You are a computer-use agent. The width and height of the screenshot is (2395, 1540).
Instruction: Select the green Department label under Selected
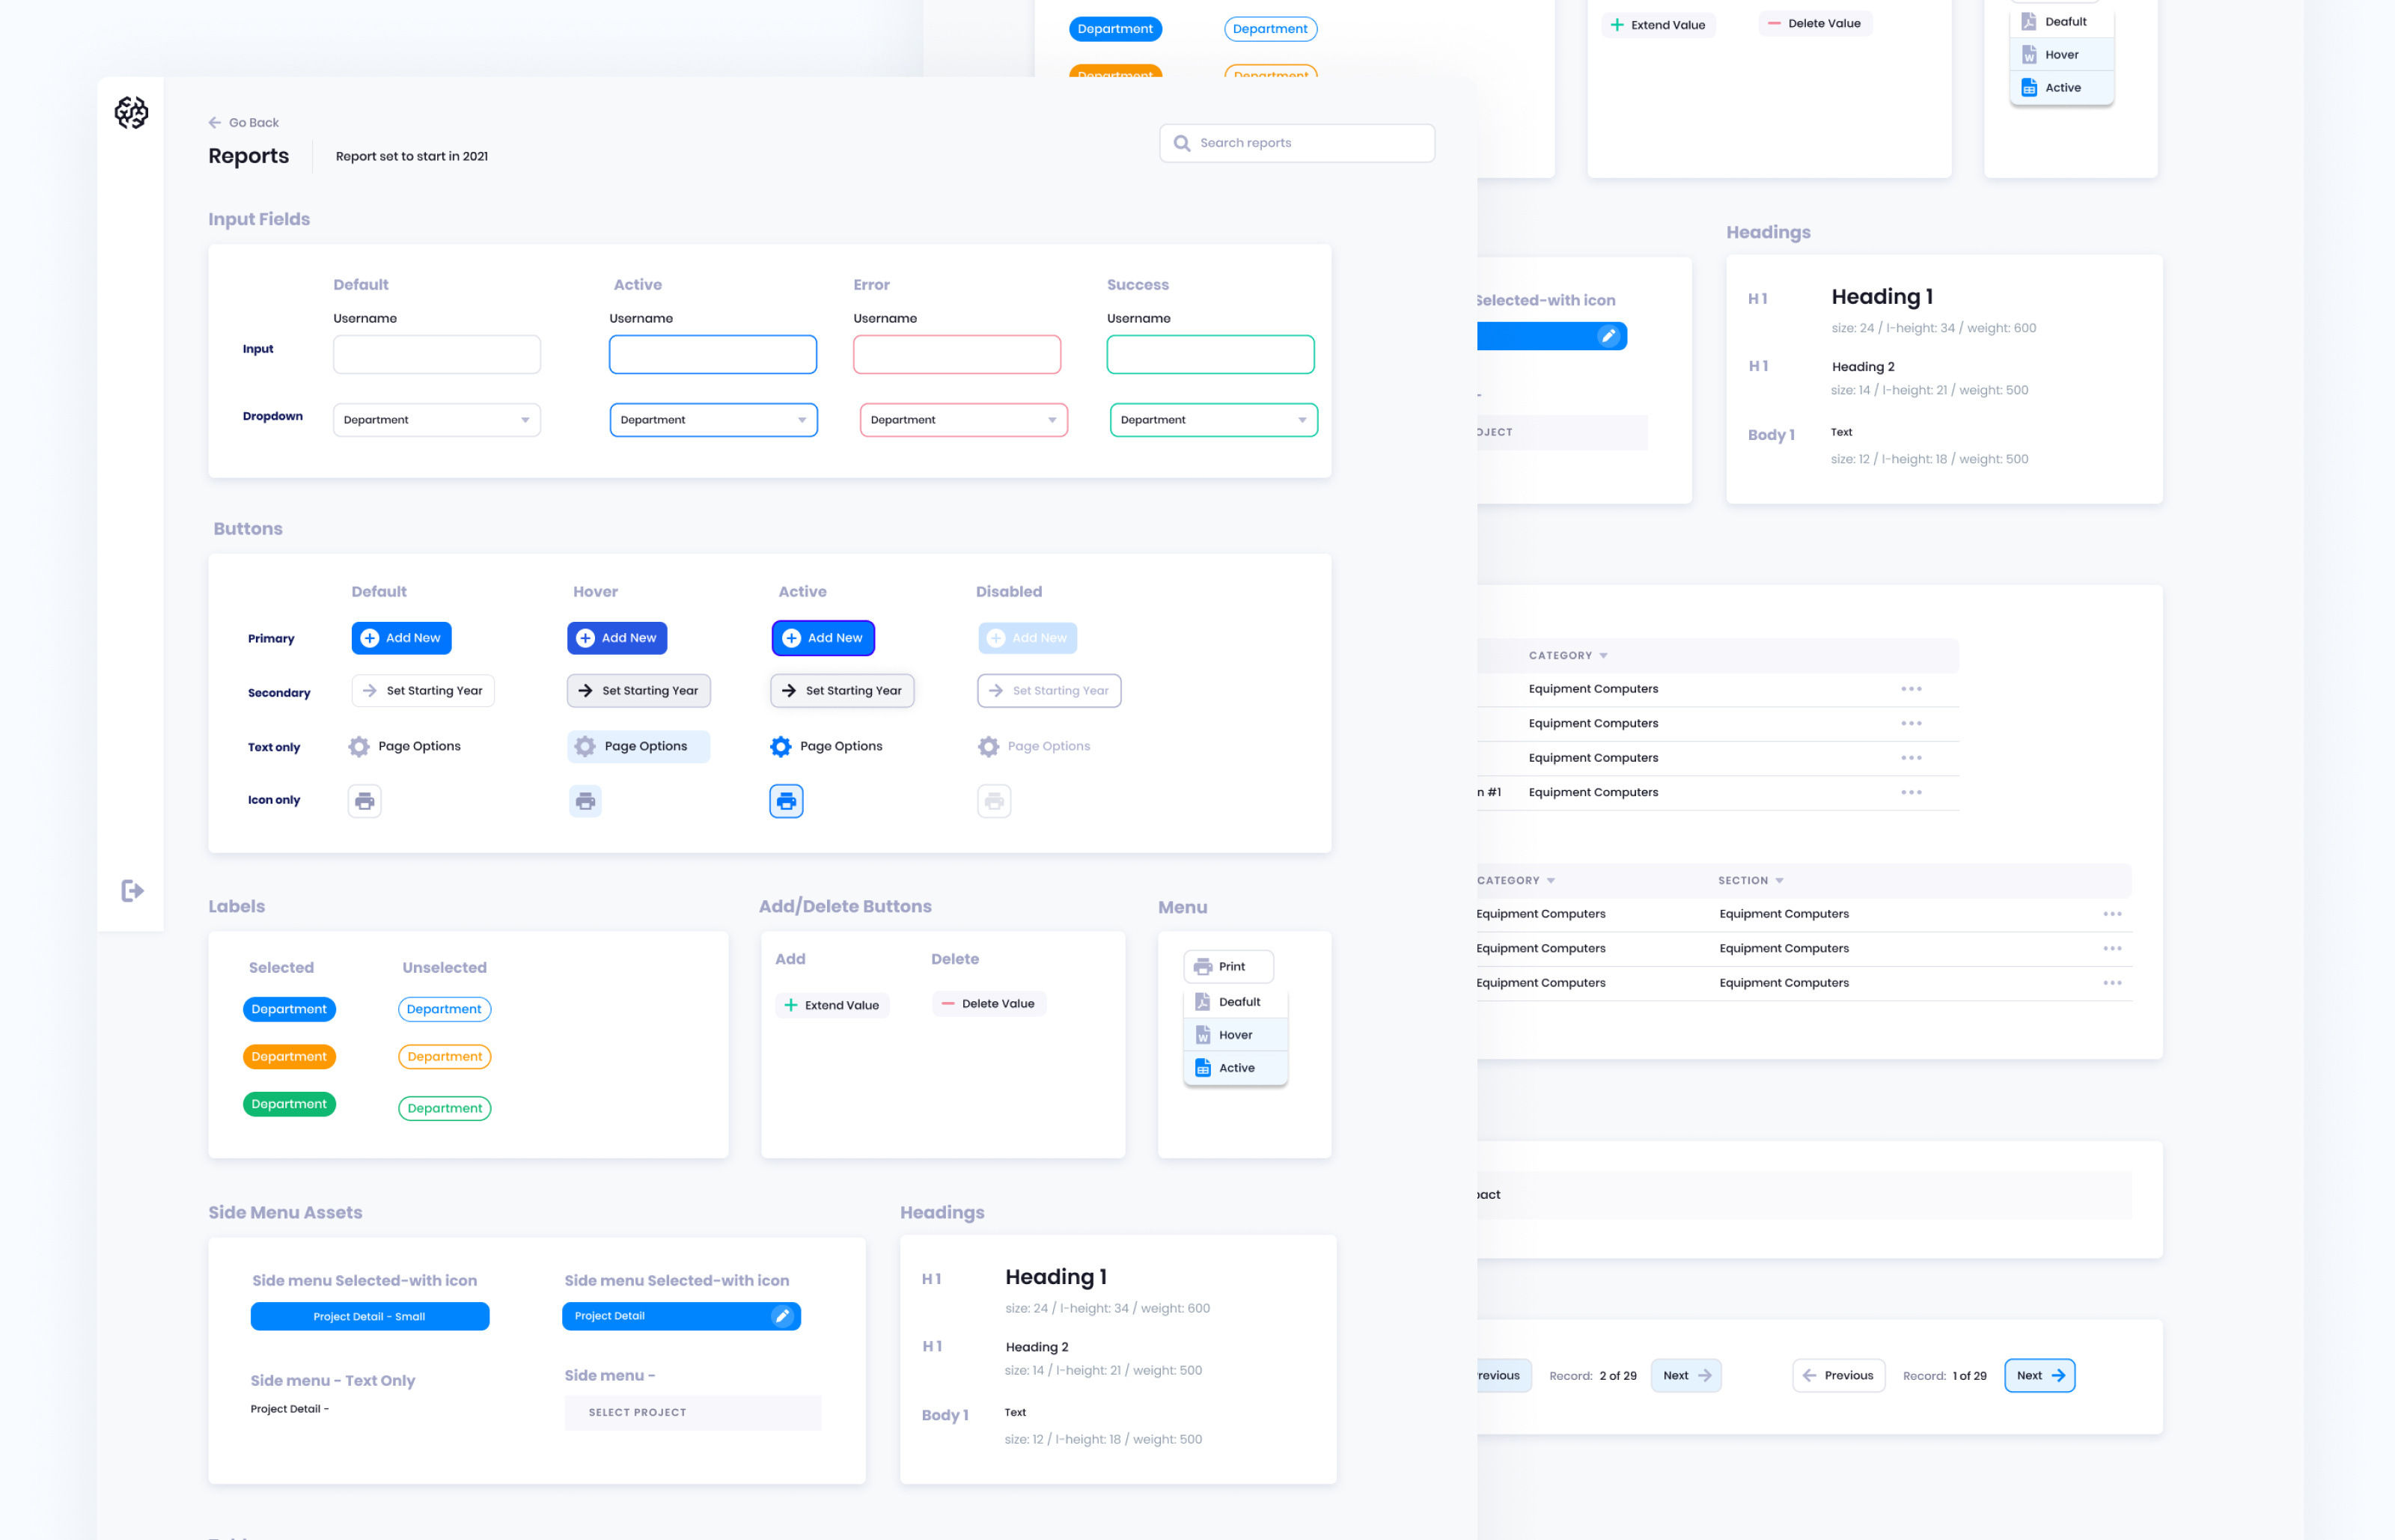click(x=289, y=1104)
